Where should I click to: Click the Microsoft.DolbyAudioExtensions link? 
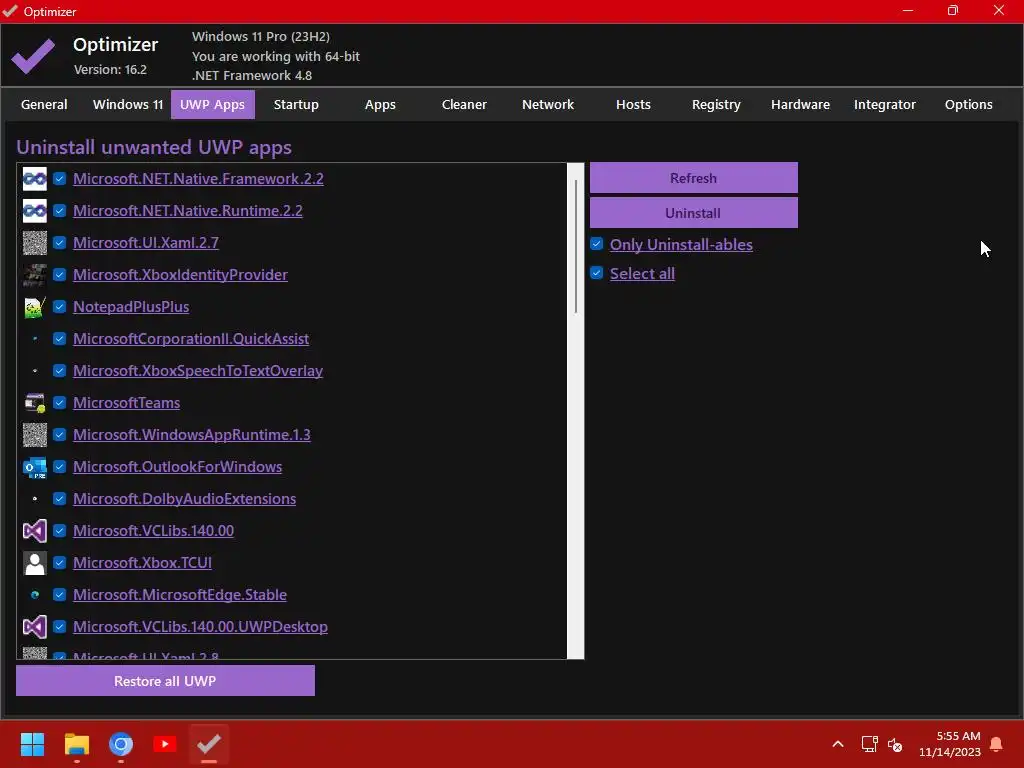[184, 499]
